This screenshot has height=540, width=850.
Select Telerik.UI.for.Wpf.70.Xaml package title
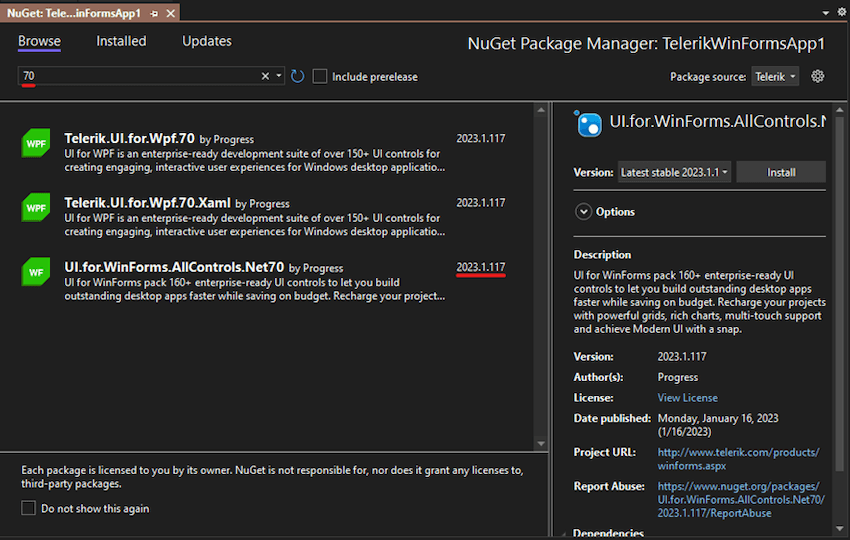tap(147, 203)
